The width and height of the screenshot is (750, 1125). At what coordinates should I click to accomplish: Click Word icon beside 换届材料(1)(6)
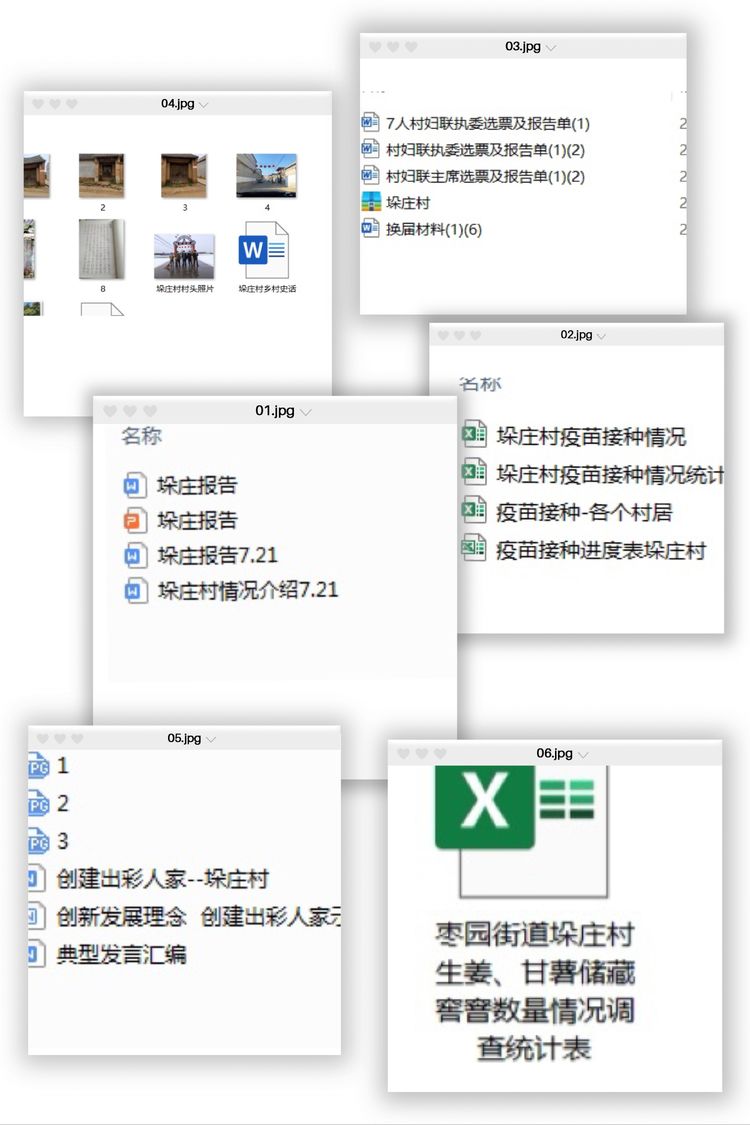(370, 229)
